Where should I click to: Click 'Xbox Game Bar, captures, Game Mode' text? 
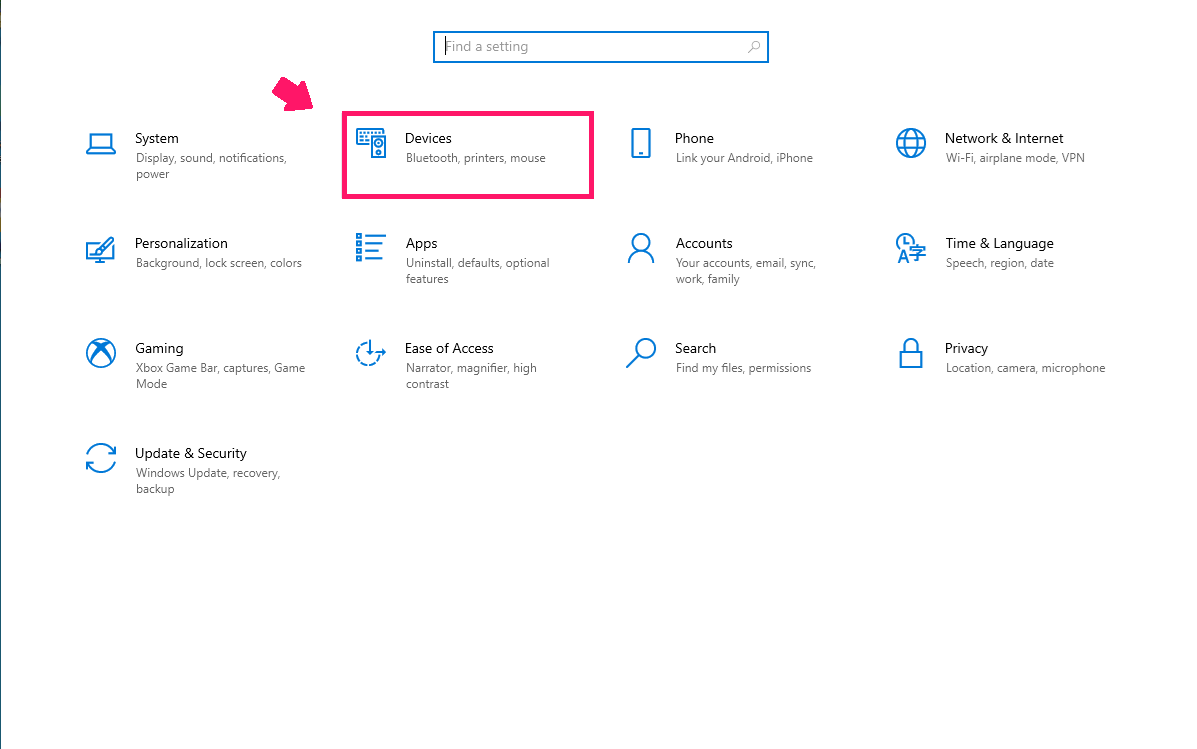pos(221,376)
